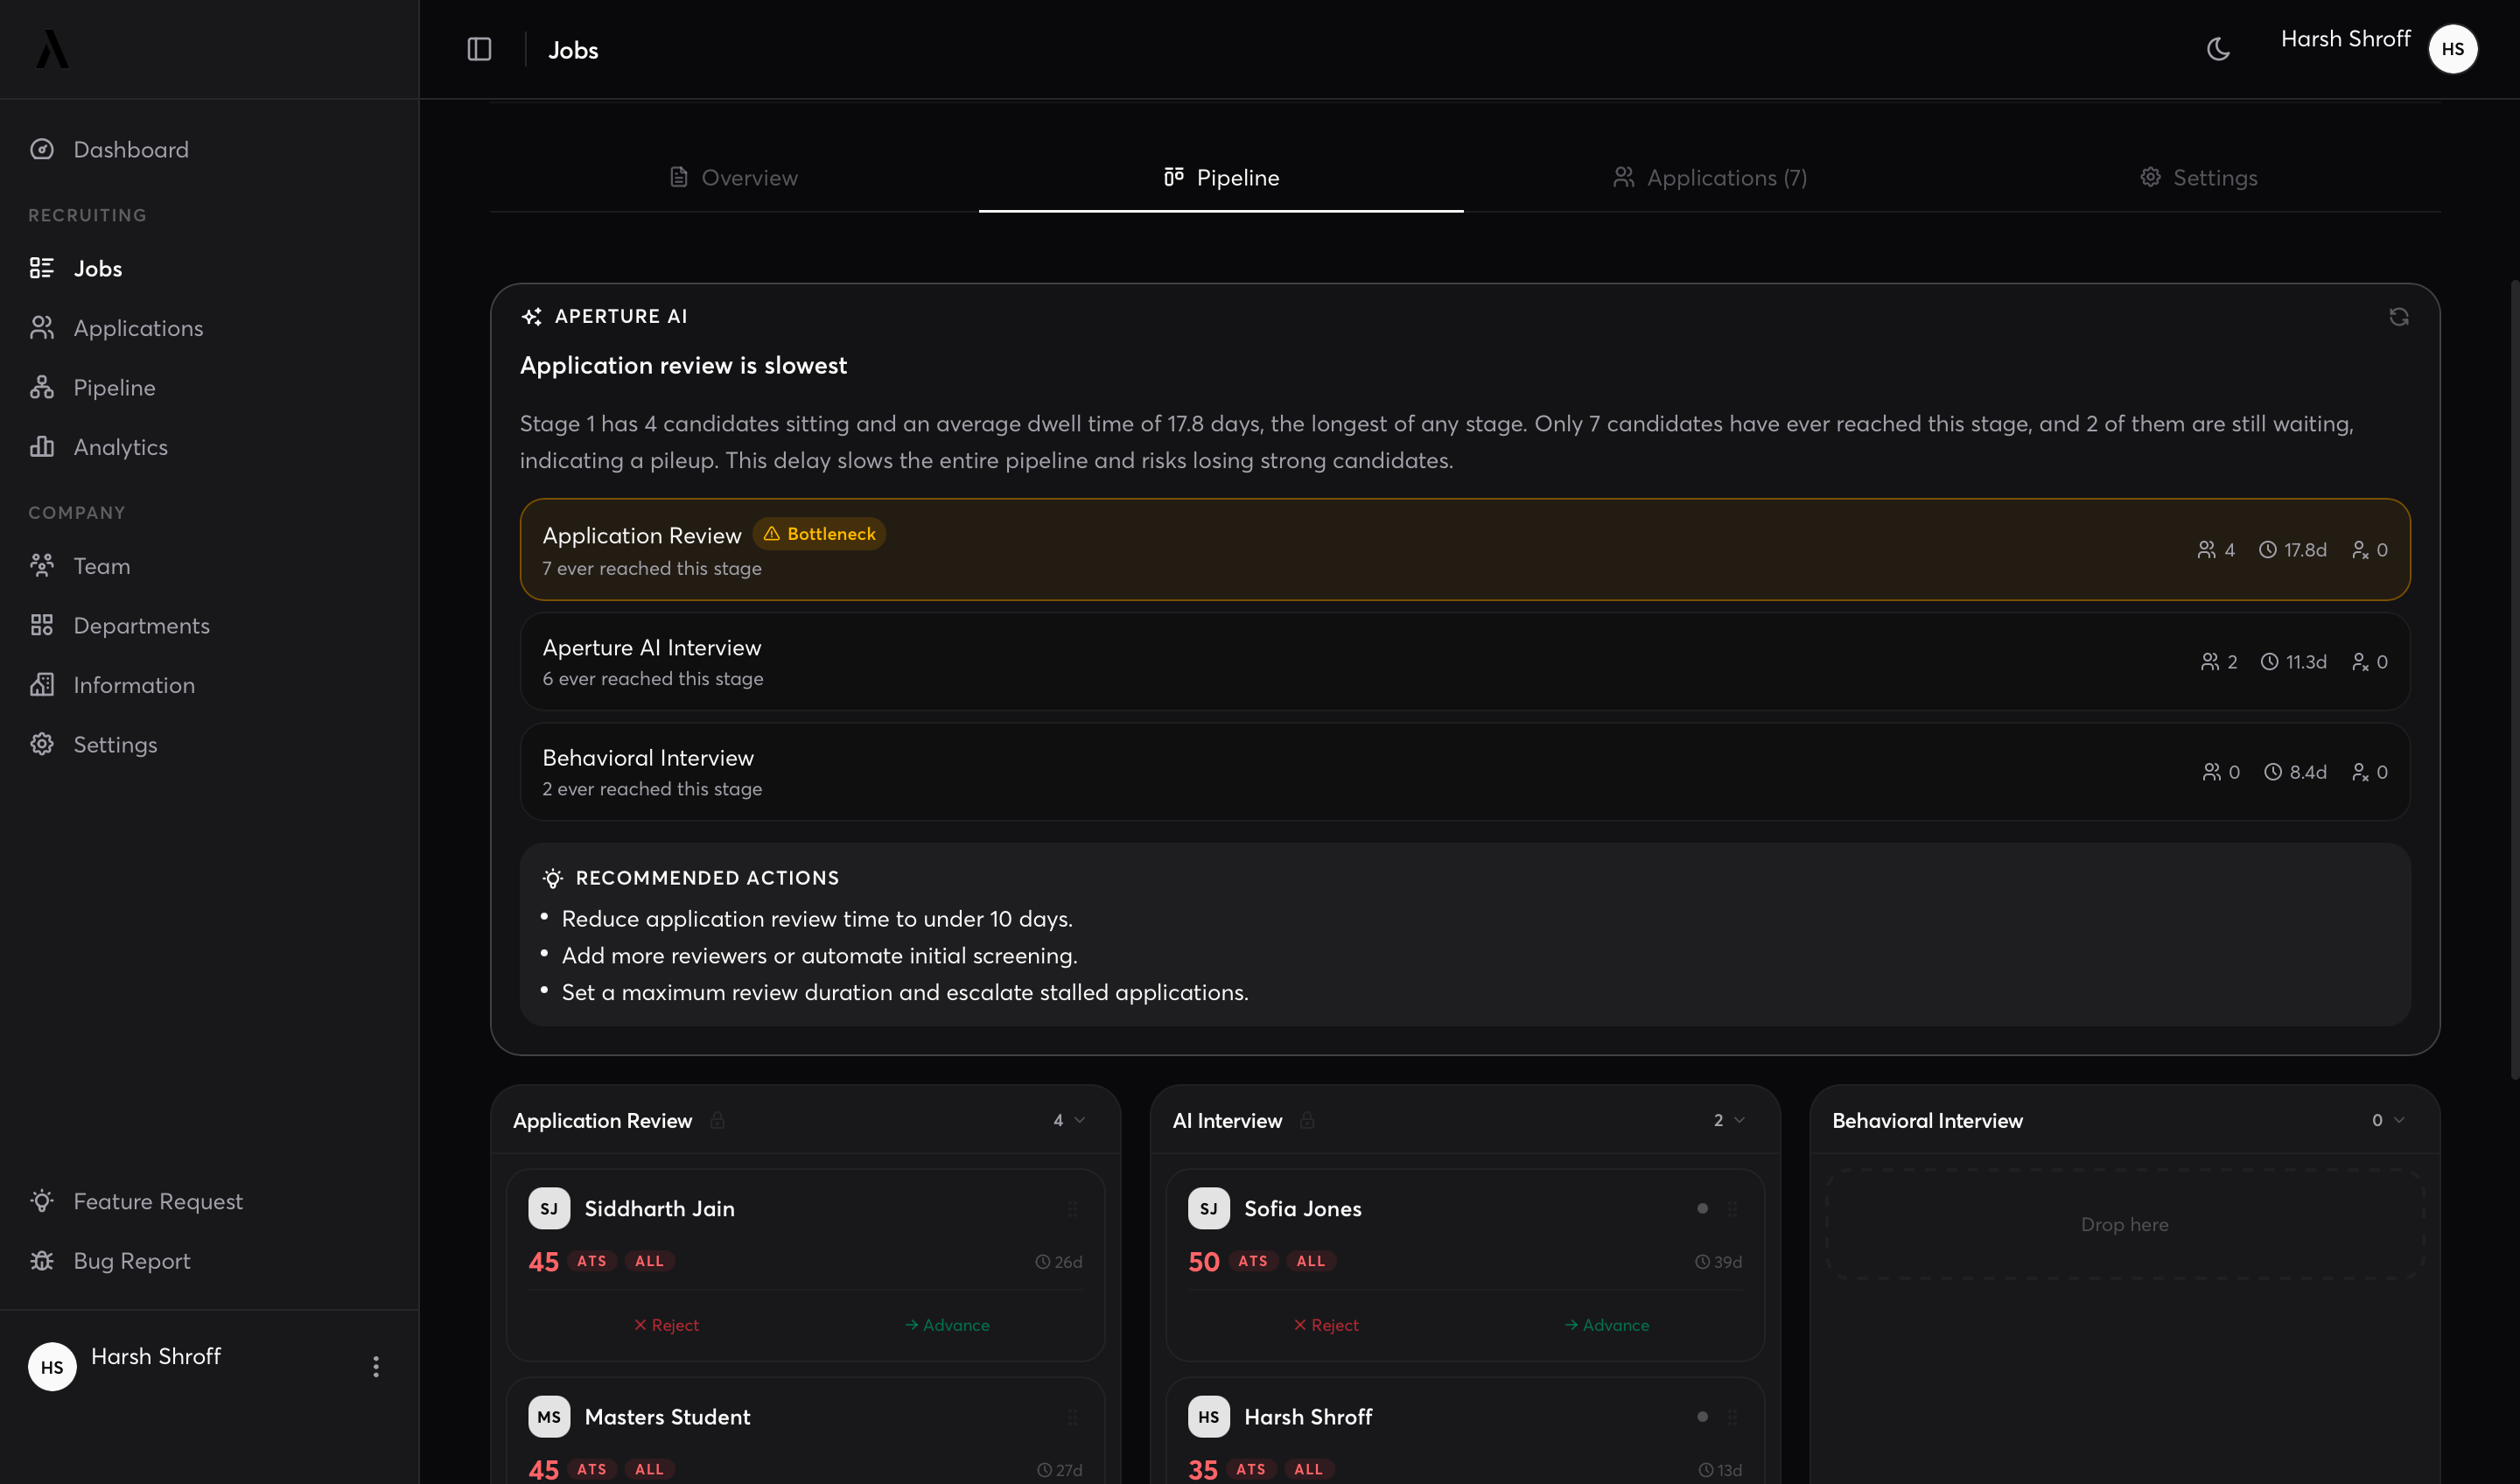
Task: Toggle the sidebar panel icon
Action: pos(479,49)
